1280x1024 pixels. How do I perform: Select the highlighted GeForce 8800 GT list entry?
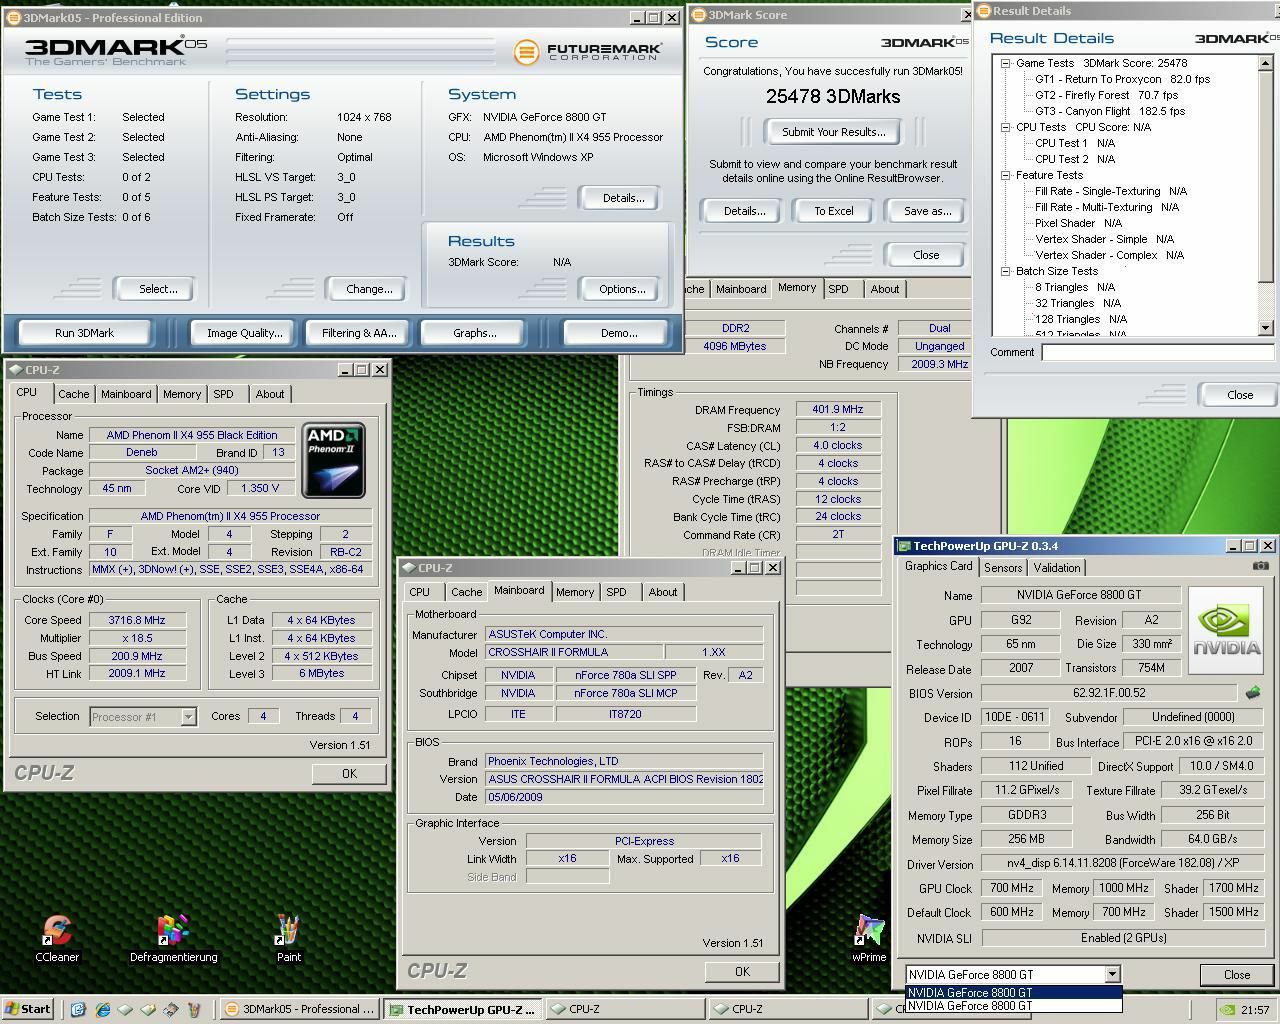click(x=1013, y=993)
